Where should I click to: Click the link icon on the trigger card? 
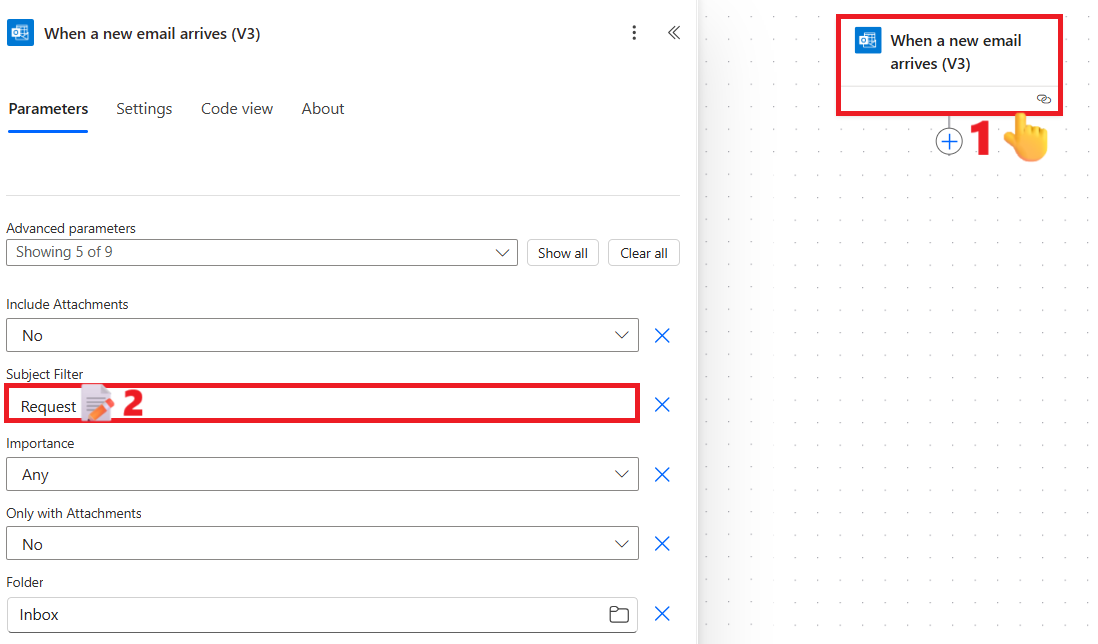pos(1043,99)
